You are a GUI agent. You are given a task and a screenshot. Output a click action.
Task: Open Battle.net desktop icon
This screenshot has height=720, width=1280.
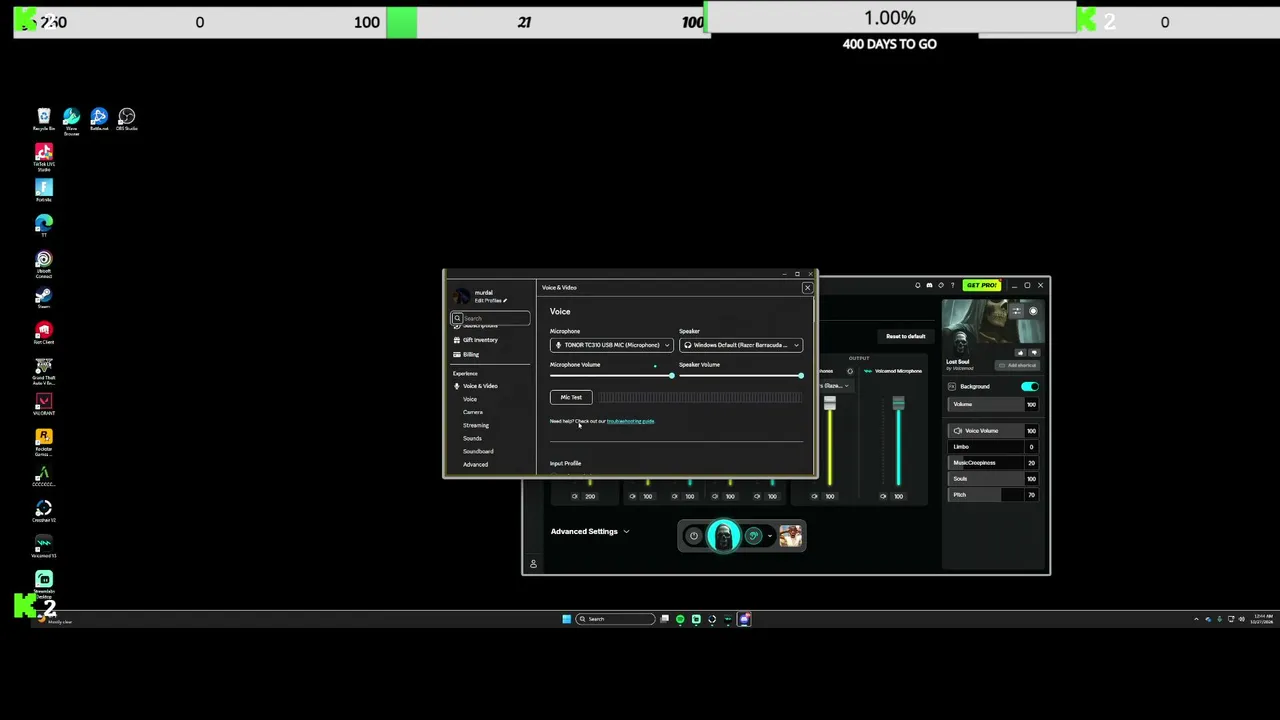point(98,119)
